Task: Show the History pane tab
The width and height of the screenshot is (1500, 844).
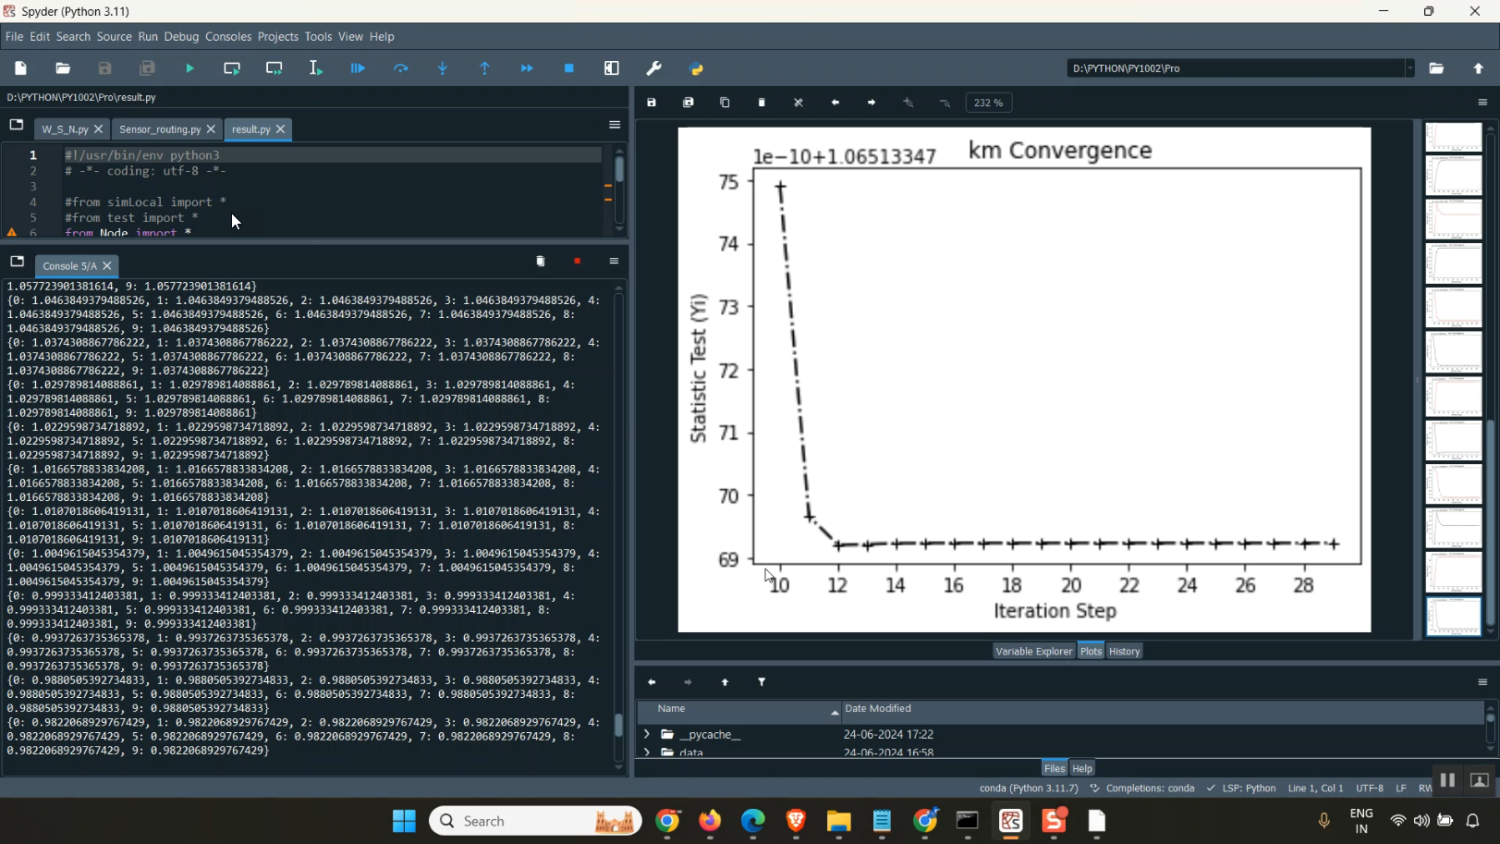Action: (x=1124, y=652)
